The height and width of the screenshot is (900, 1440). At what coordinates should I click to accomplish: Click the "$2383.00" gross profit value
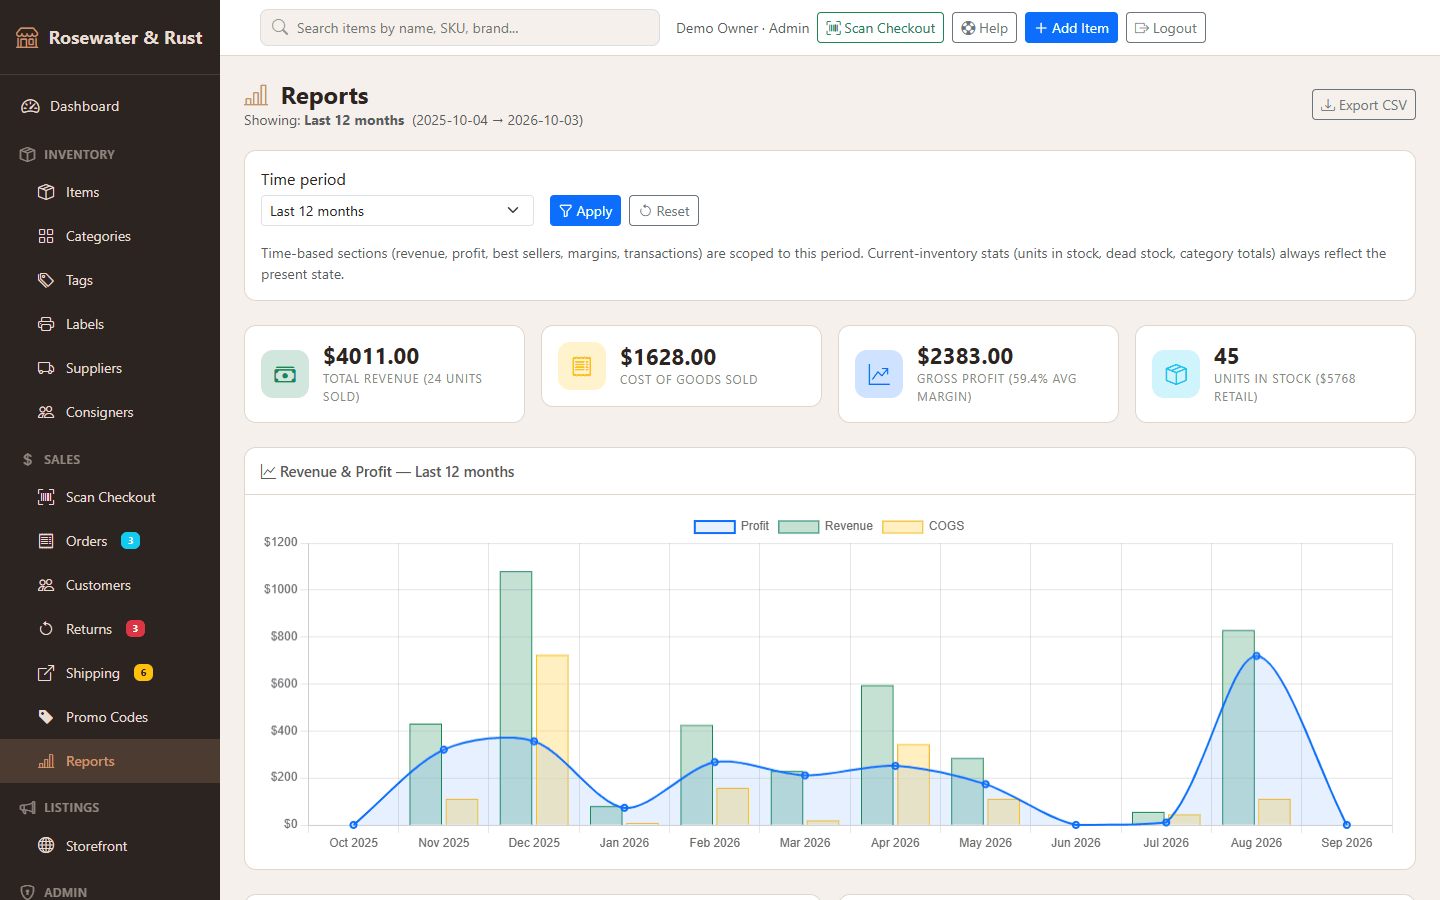coord(965,356)
